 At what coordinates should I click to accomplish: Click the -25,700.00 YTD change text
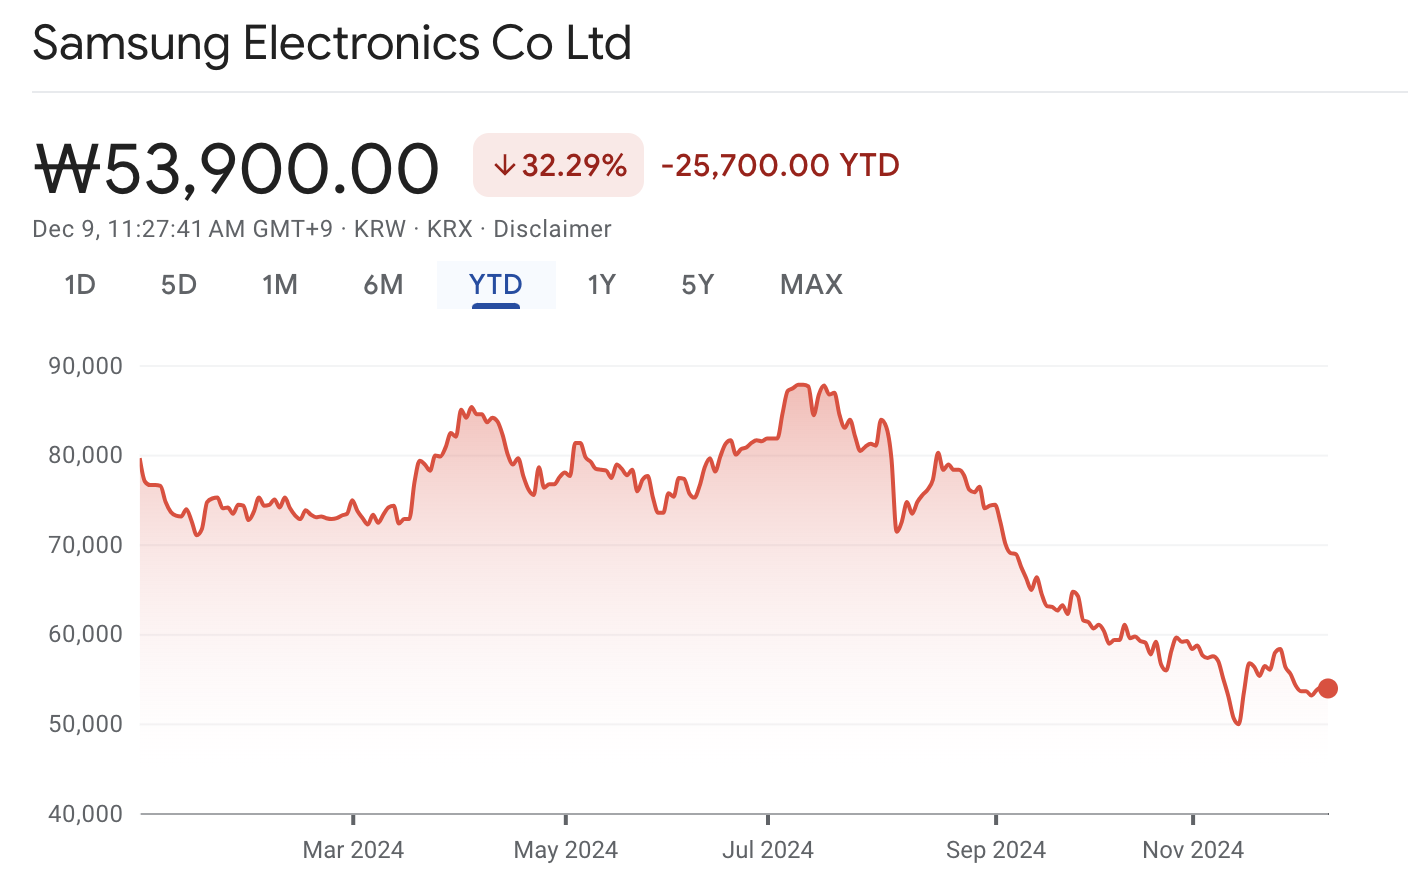click(x=780, y=165)
